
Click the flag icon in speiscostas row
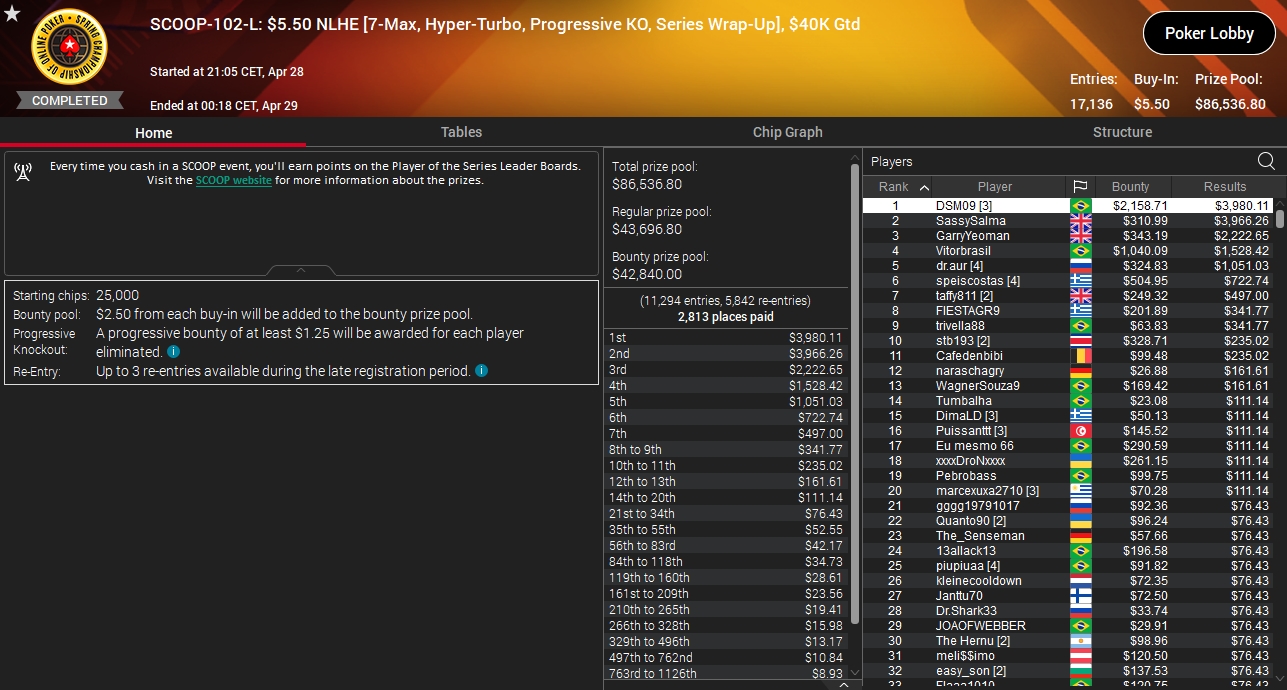[1080, 281]
